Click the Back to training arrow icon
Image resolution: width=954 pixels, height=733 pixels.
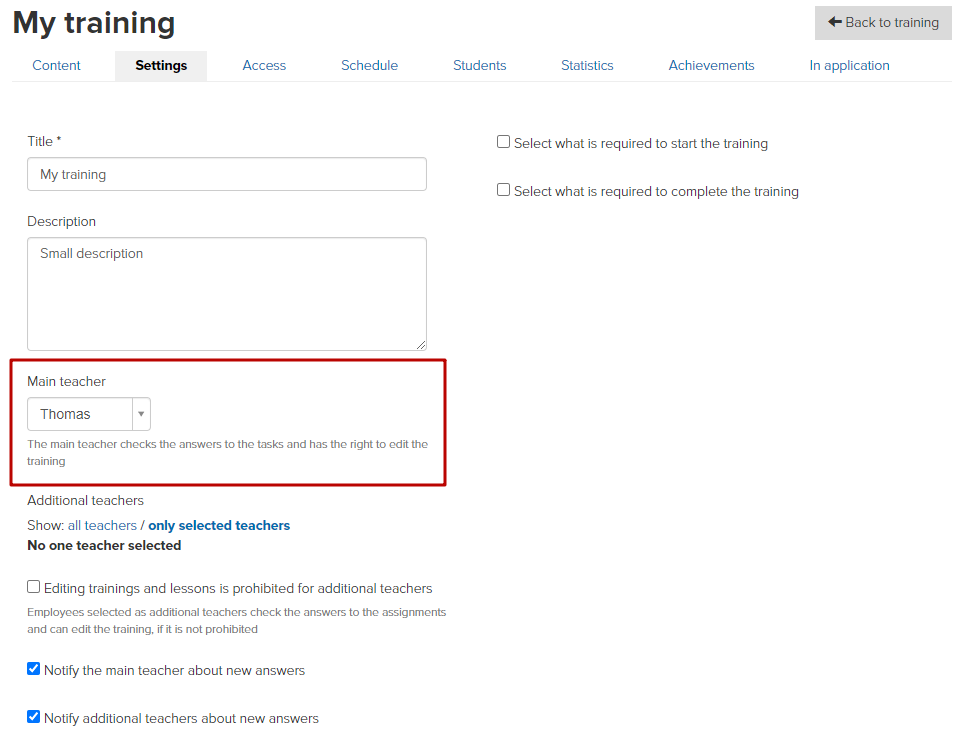point(834,22)
